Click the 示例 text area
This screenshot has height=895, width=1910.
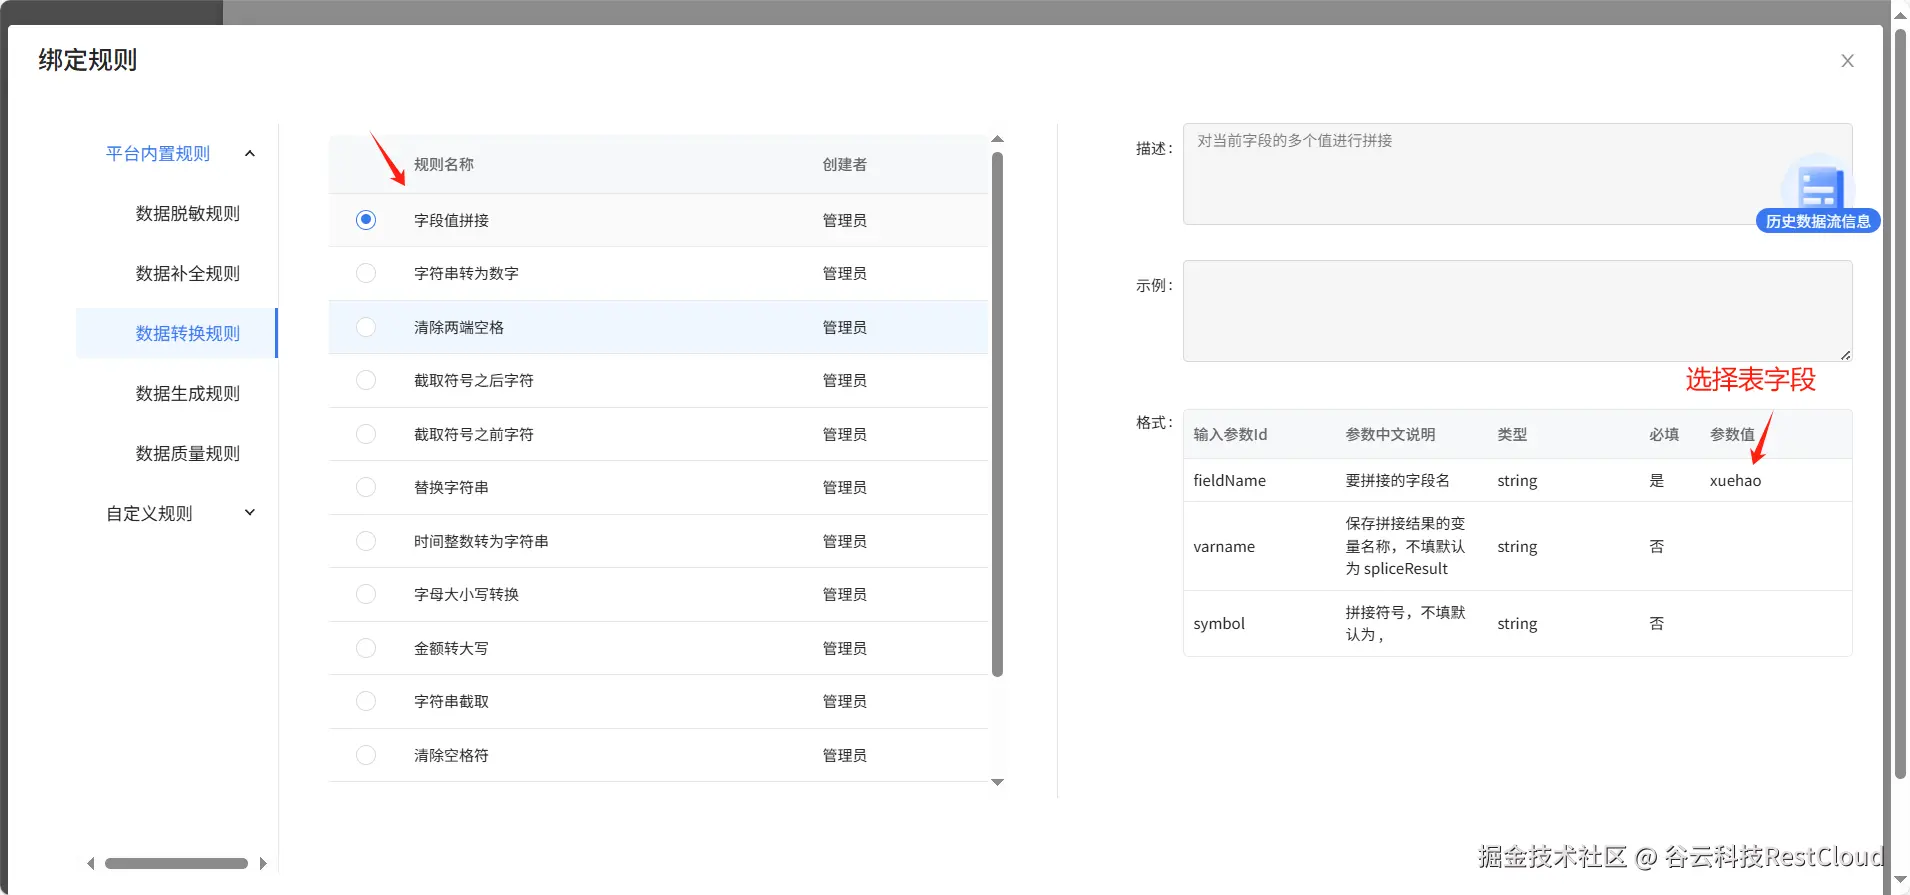[x=1516, y=311]
